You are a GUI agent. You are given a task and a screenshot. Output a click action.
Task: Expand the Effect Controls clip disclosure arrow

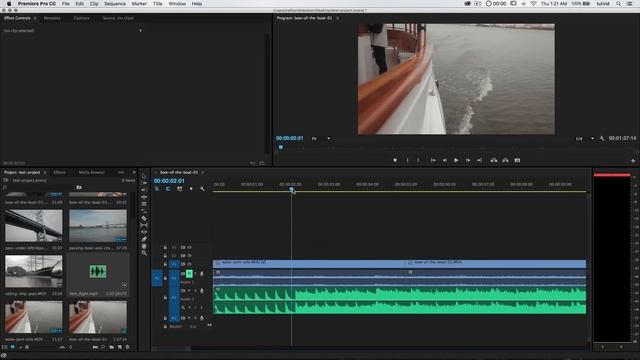140,31
